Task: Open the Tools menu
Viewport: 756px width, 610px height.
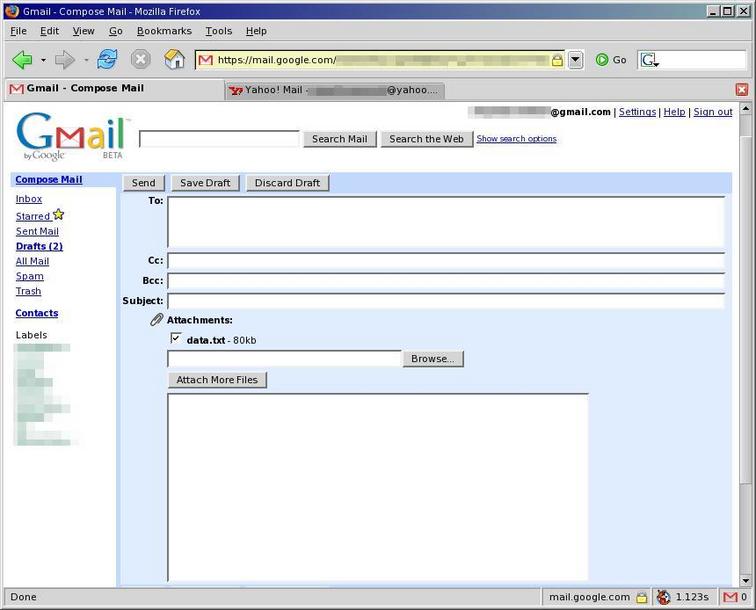Action: click(218, 31)
